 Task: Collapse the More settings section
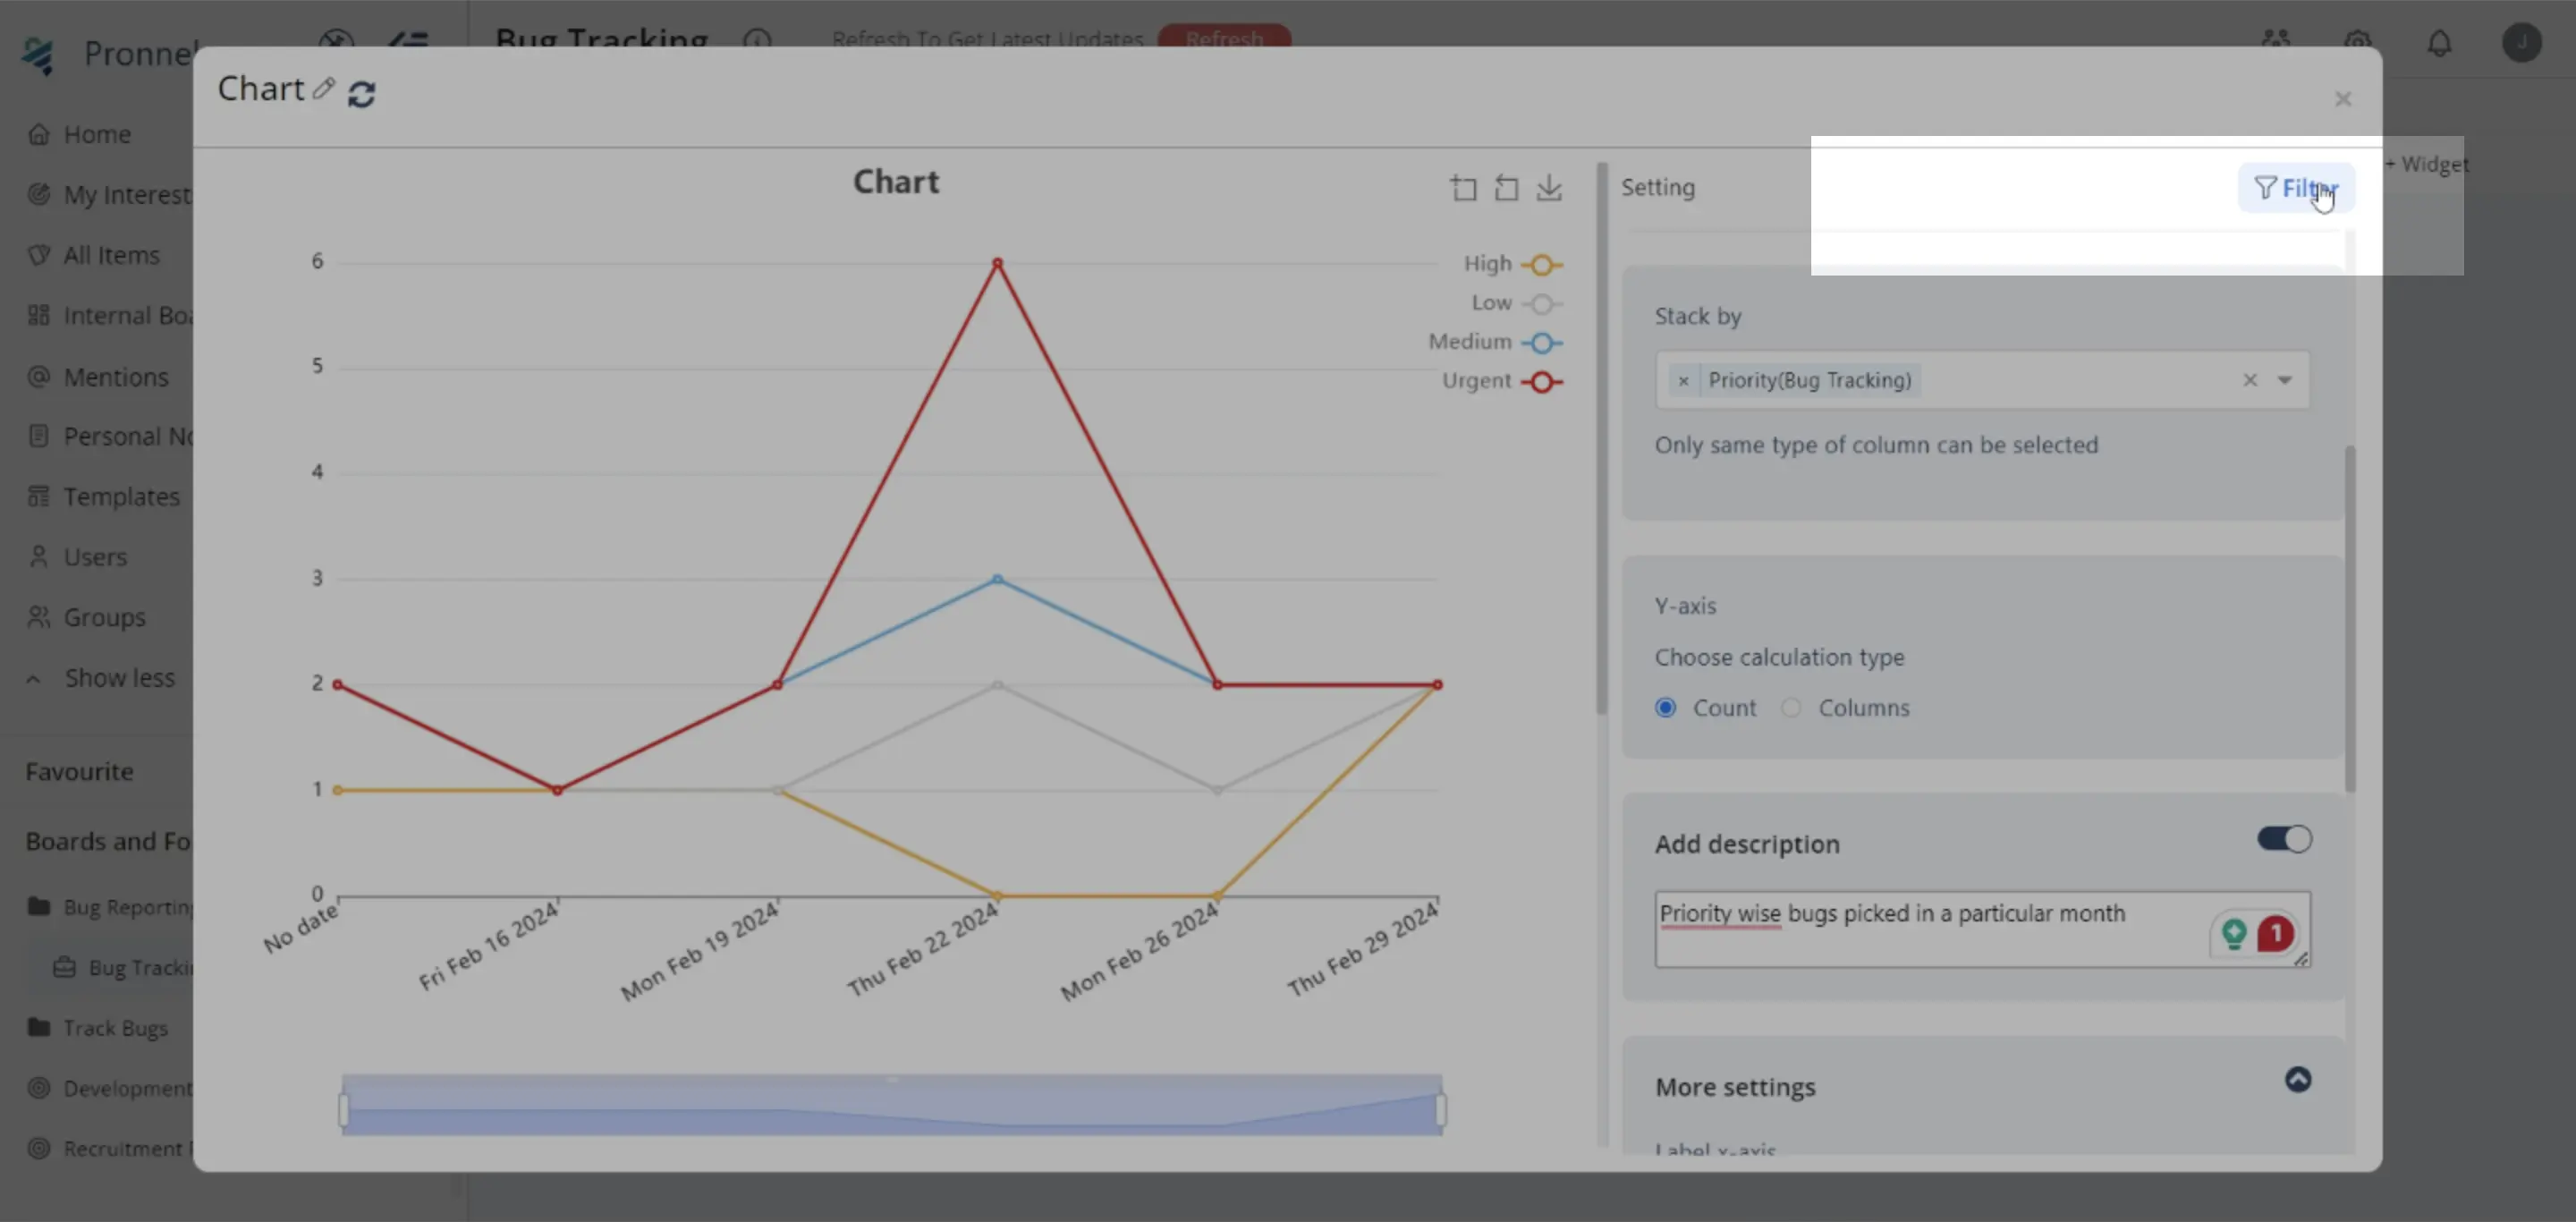[2298, 1080]
